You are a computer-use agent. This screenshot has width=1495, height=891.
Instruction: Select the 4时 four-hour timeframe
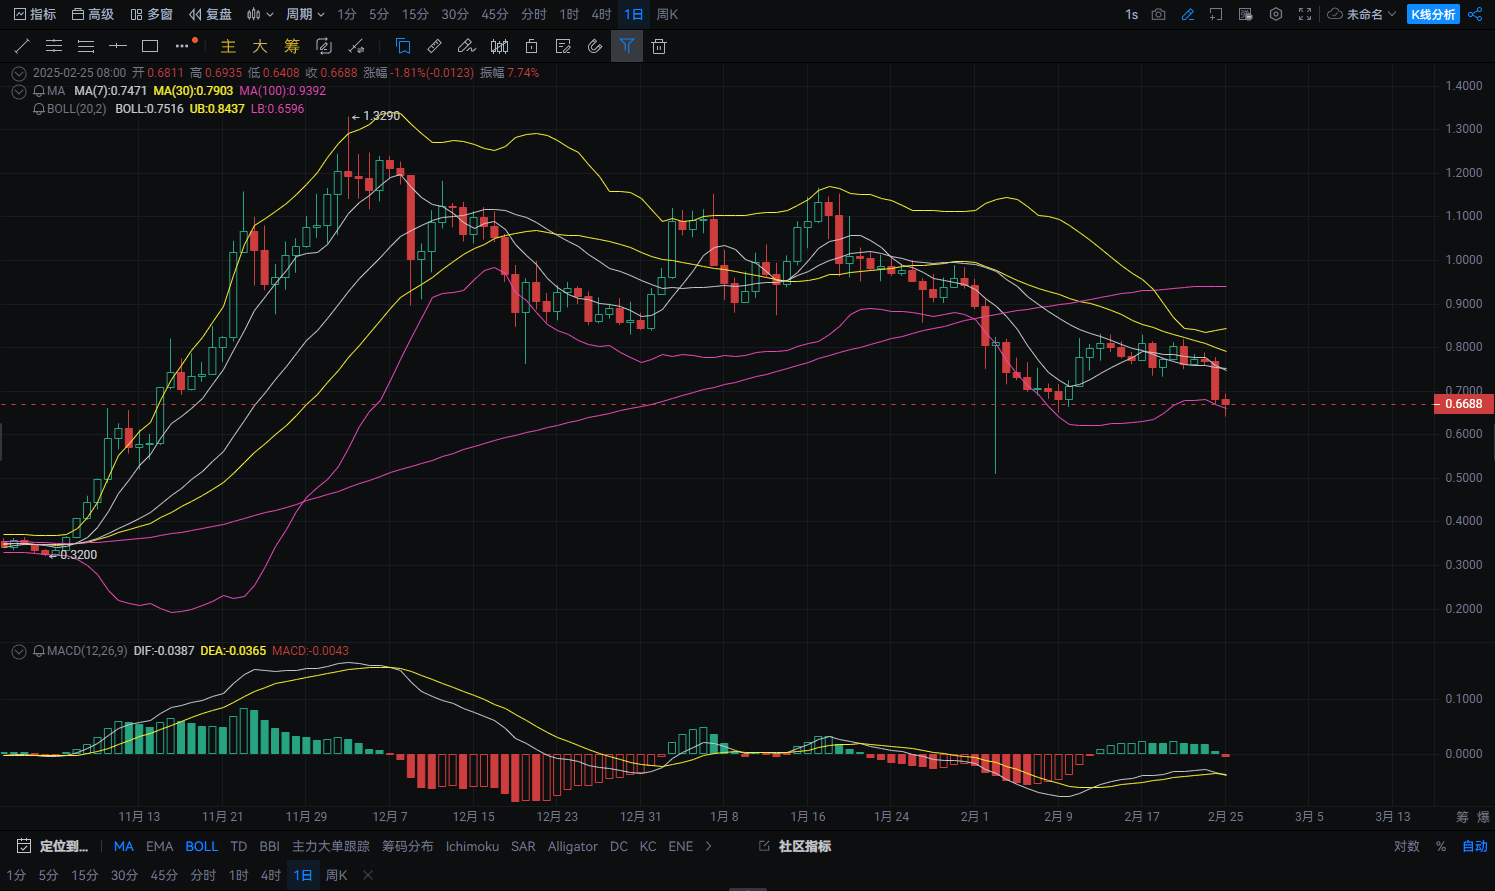point(601,14)
